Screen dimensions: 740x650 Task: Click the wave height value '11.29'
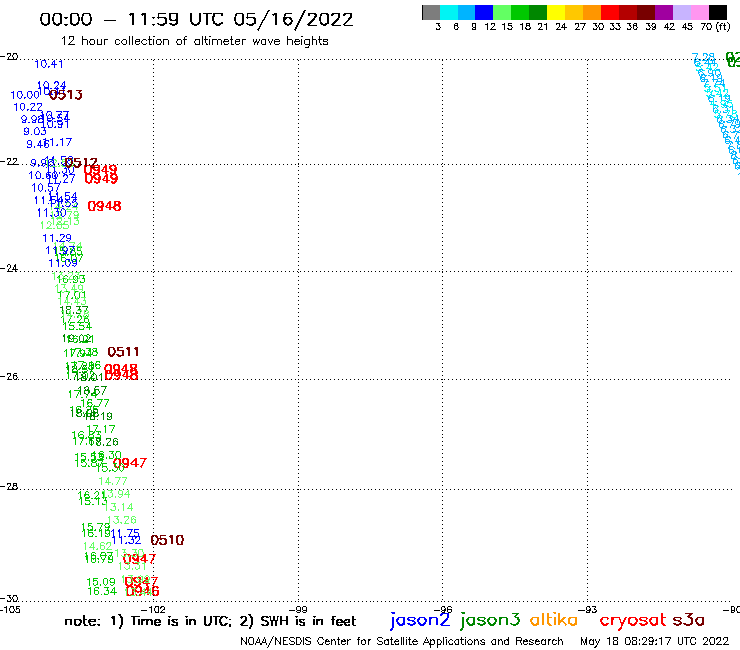click(57, 238)
